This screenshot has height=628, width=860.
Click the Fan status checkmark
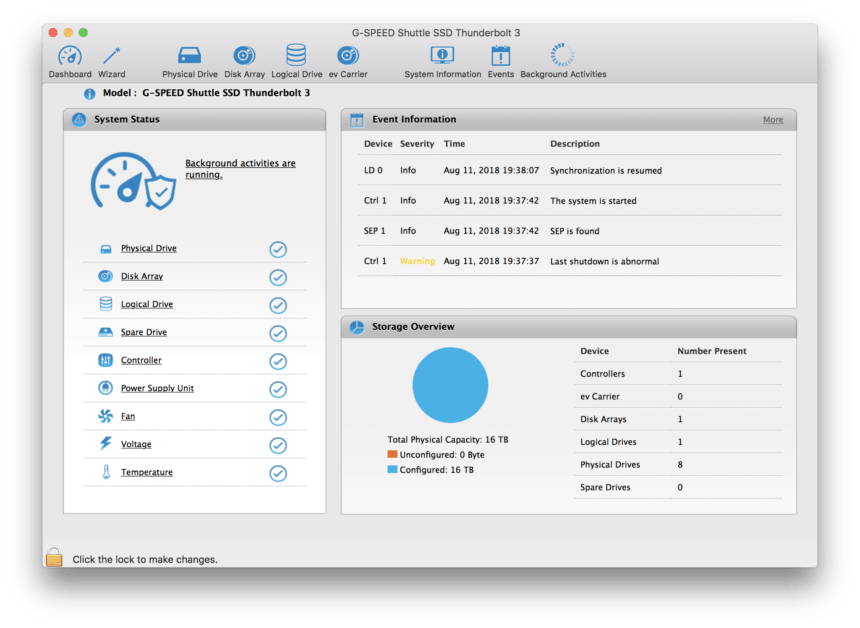point(278,417)
